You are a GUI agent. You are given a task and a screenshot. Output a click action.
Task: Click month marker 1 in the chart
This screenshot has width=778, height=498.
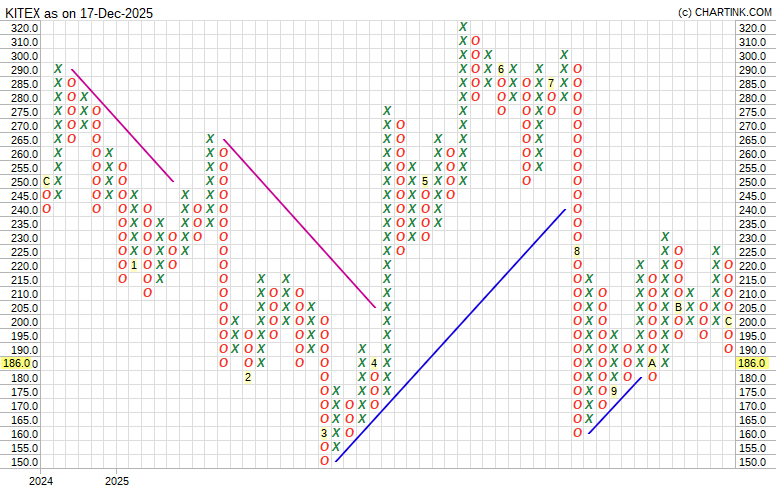134,265
